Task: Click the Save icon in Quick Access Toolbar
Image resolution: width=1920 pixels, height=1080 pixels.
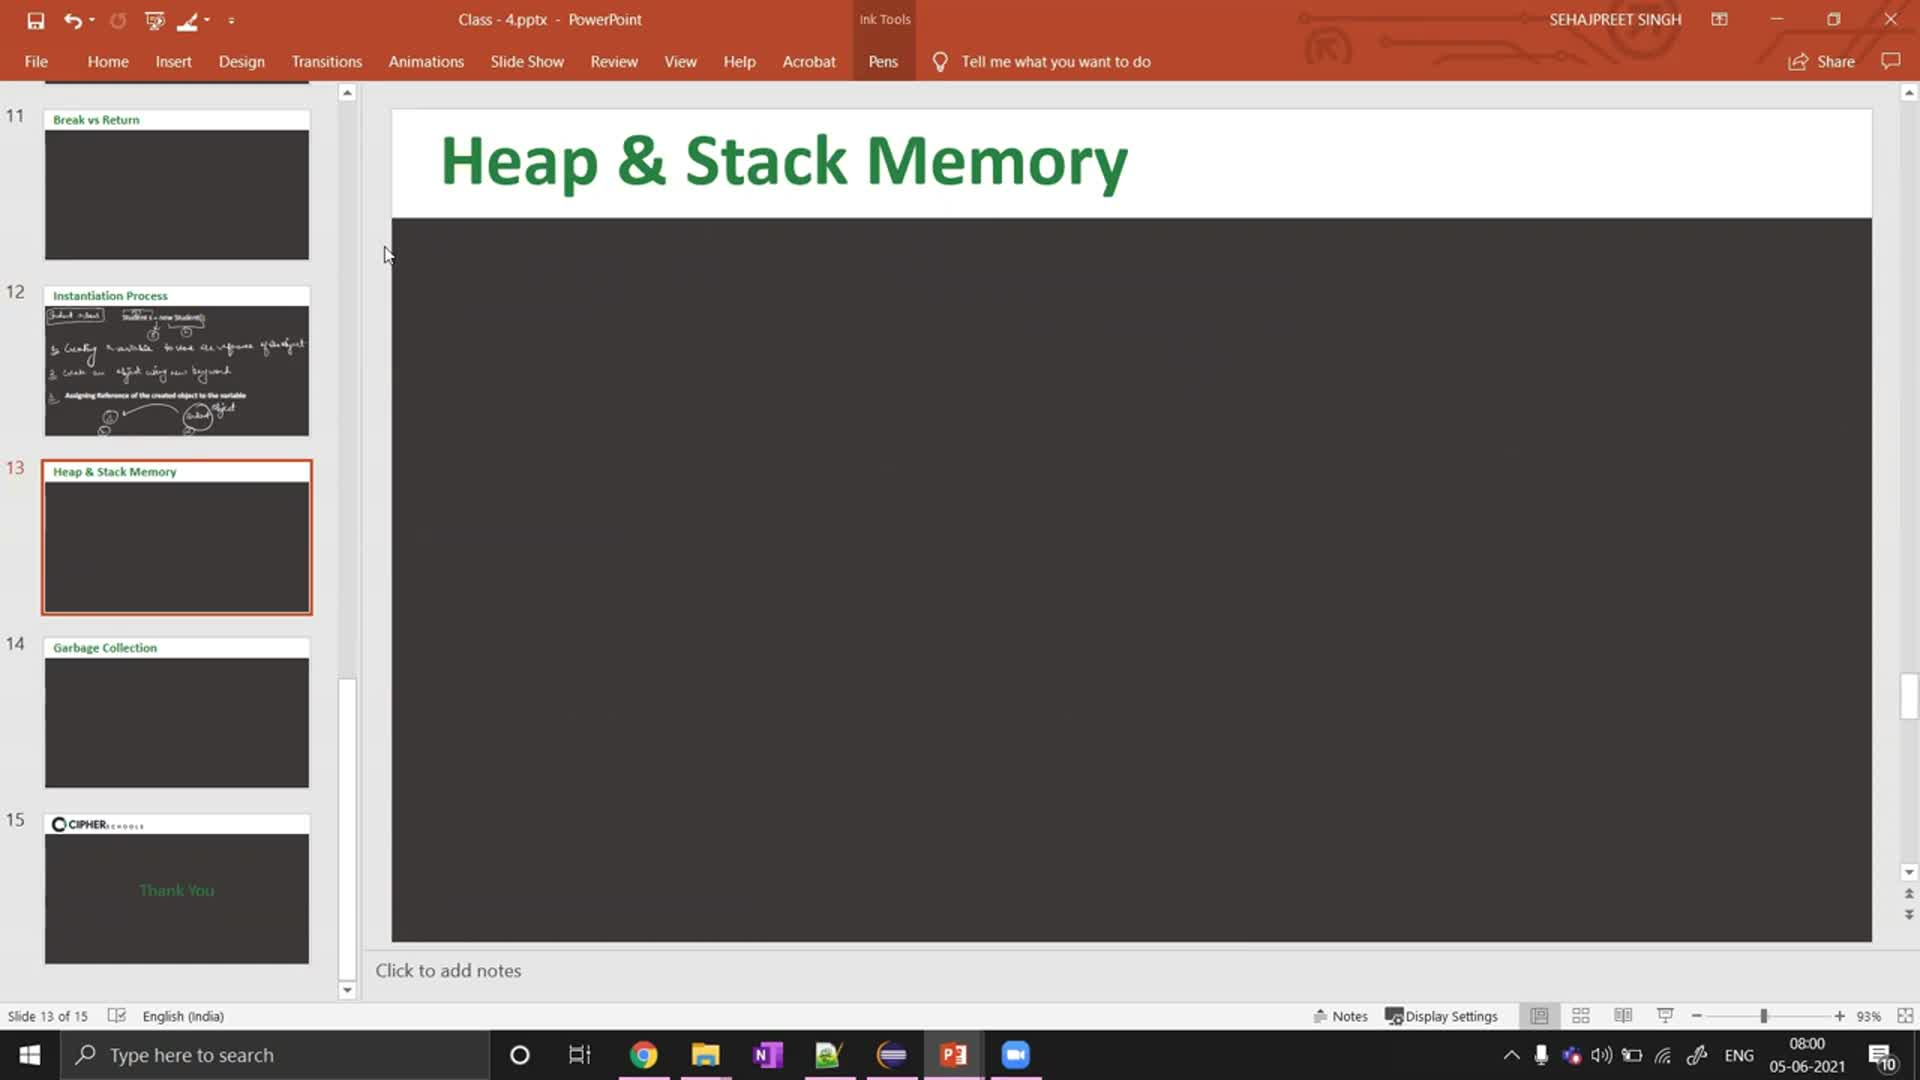Action: (37, 20)
